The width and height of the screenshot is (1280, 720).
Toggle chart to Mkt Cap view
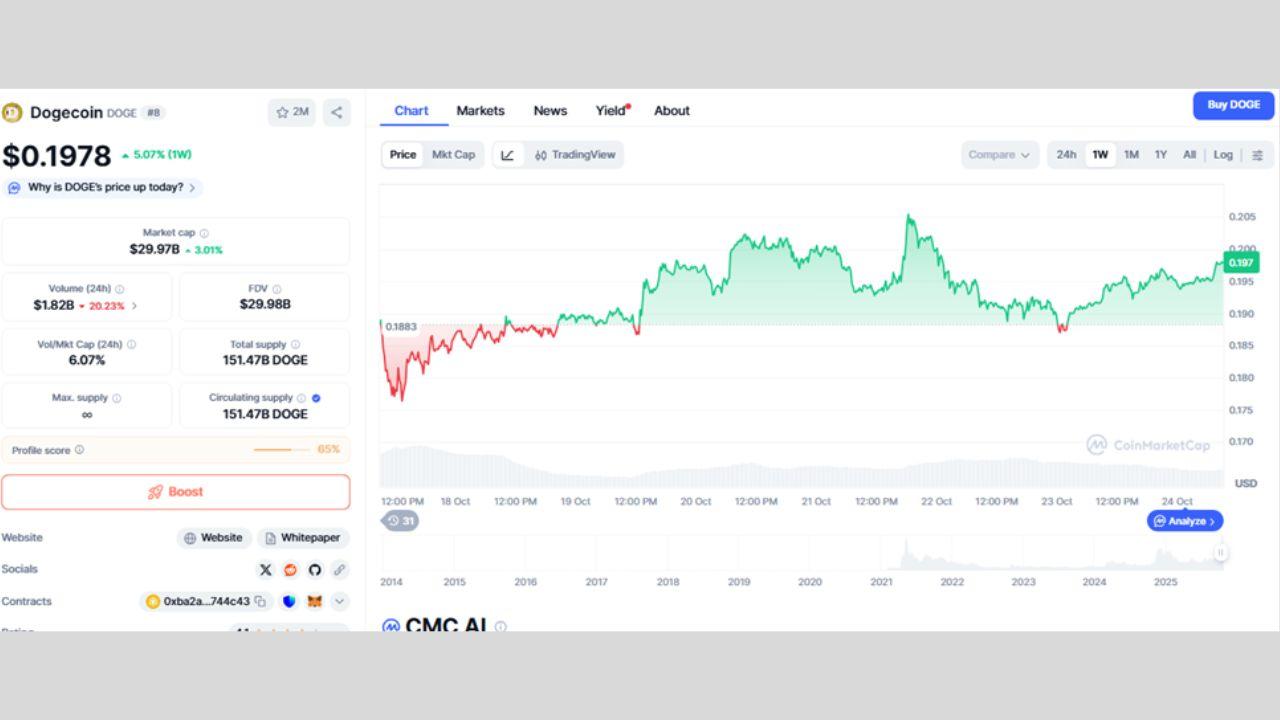[453, 155]
